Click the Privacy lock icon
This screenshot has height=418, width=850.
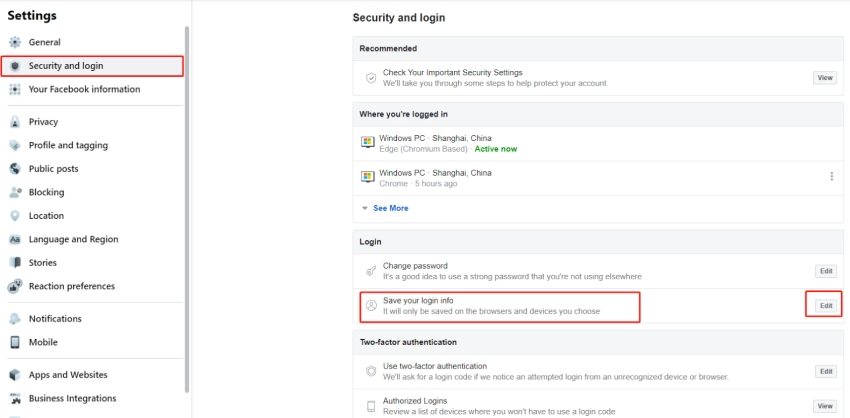[15, 122]
